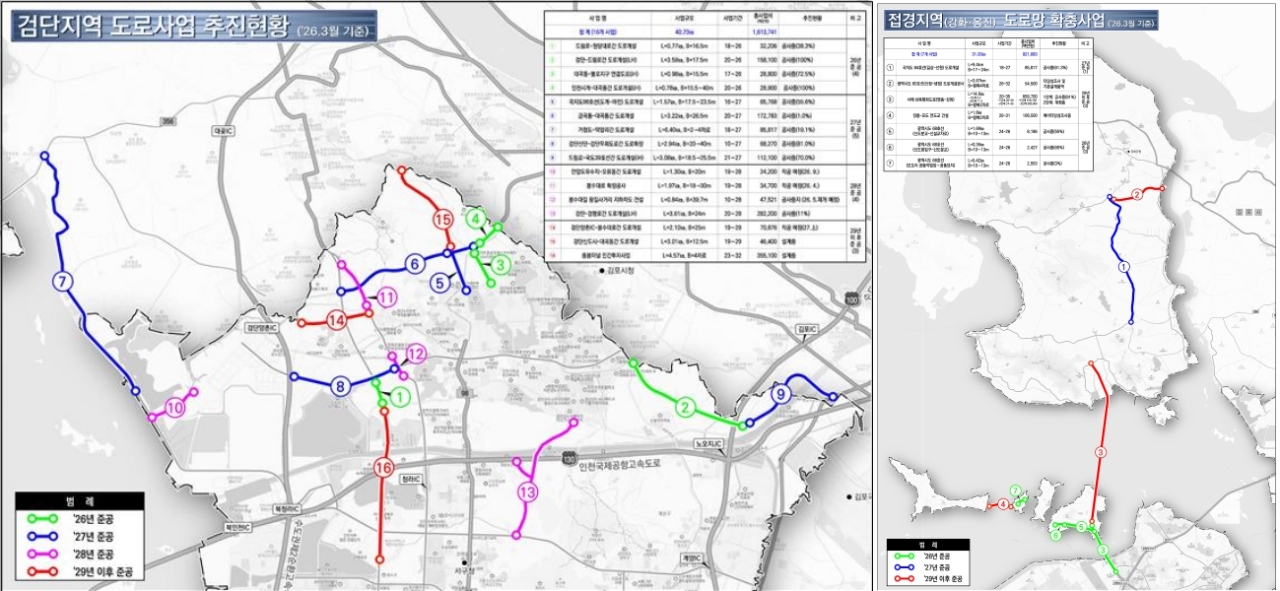Click red '29년 이후 준공 swatch in right legend

coord(904,579)
